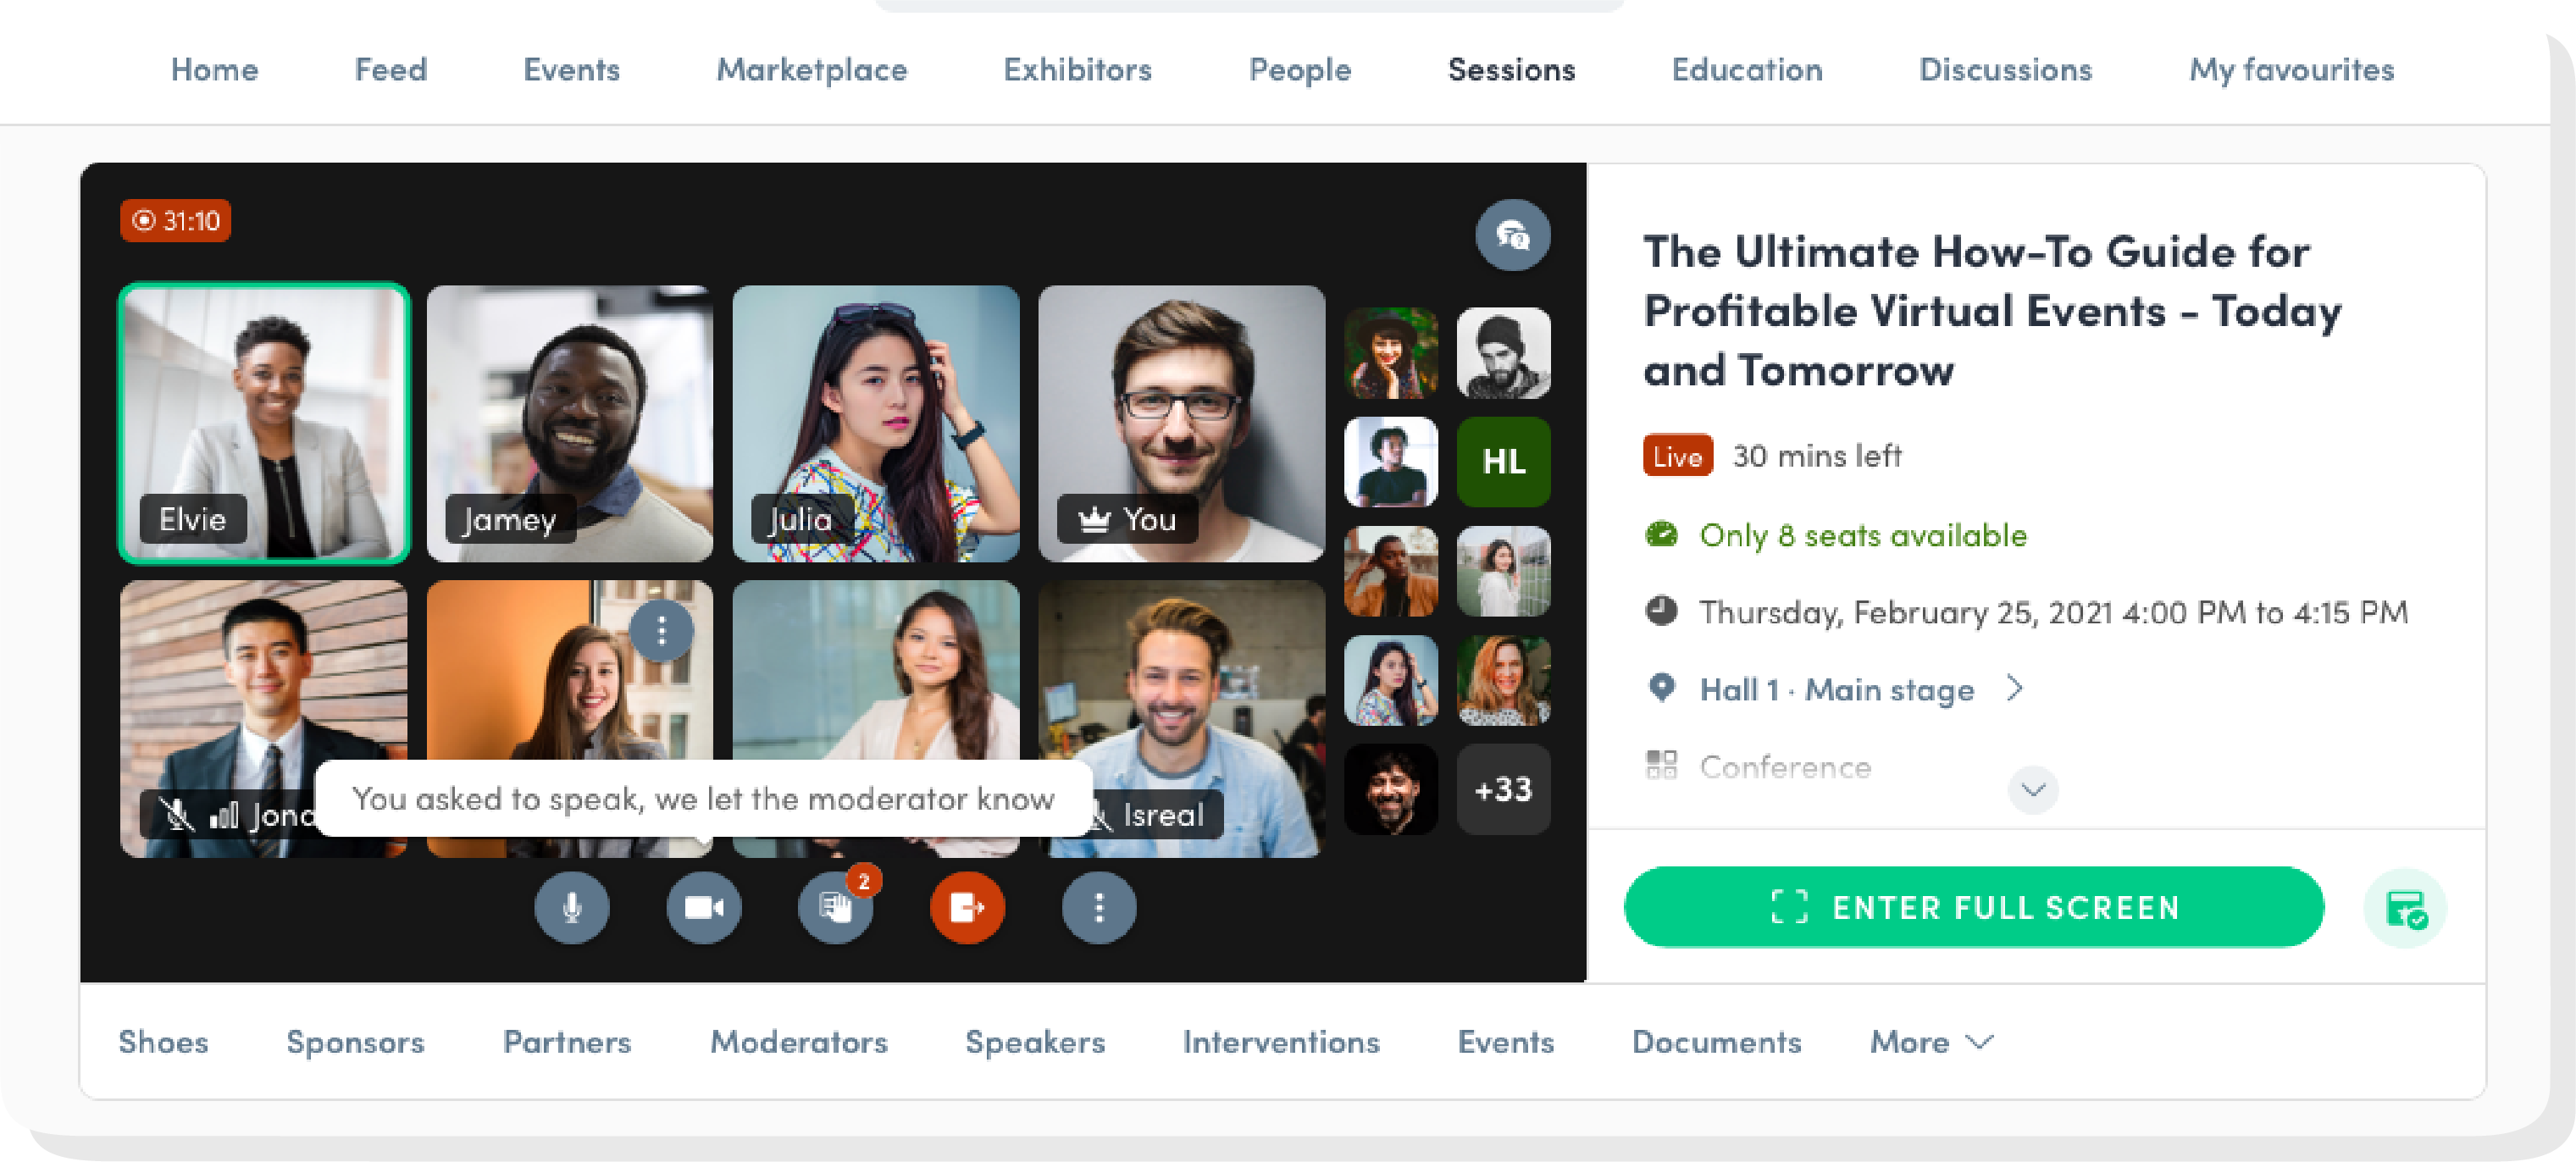Click the red leave session button
The height and width of the screenshot is (1162, 2576).
point(967,908)
